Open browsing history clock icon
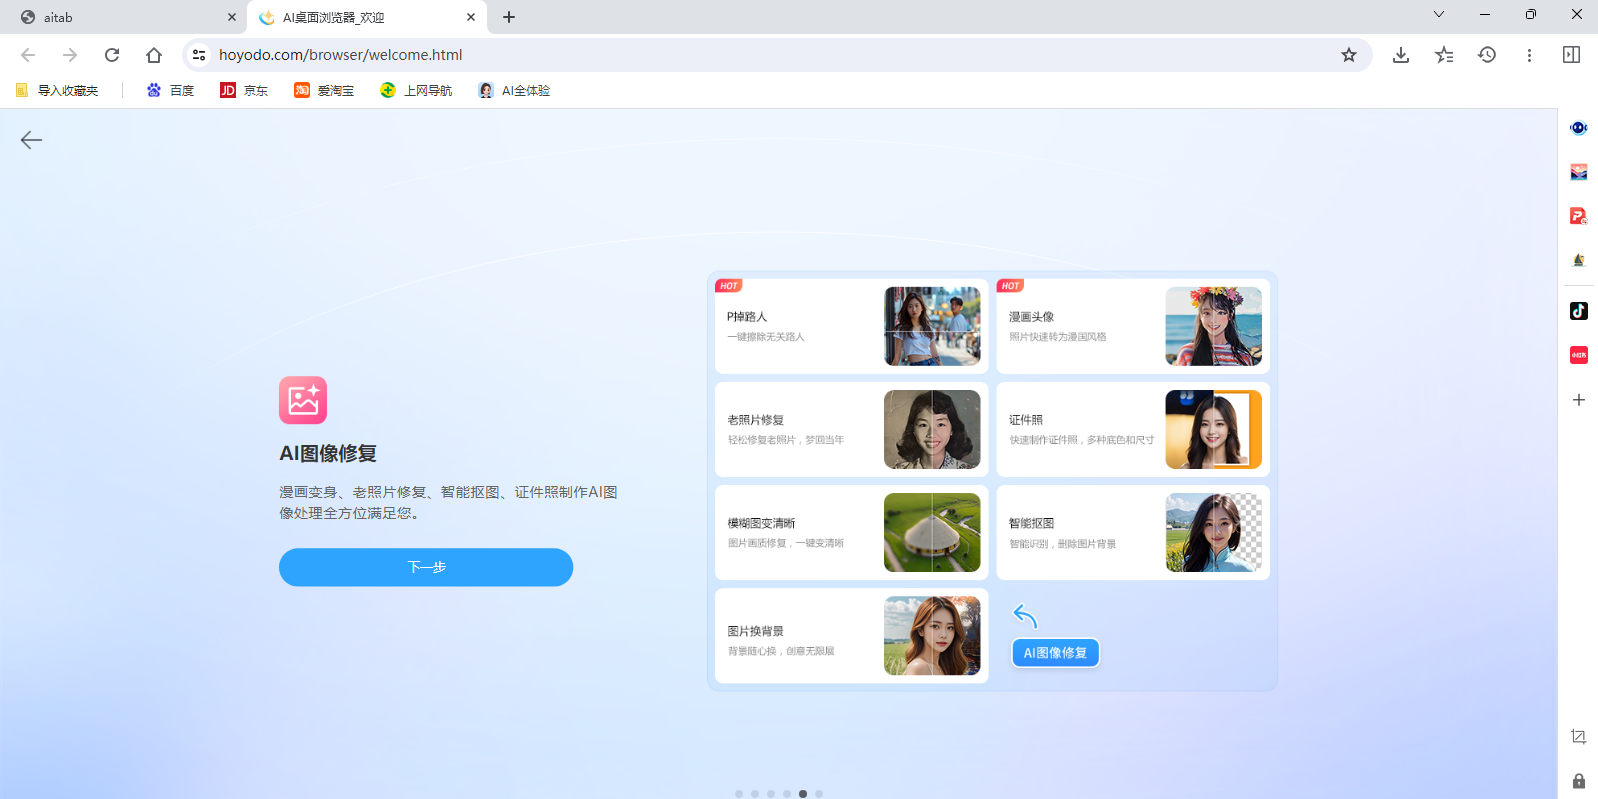 point(1487,55)
